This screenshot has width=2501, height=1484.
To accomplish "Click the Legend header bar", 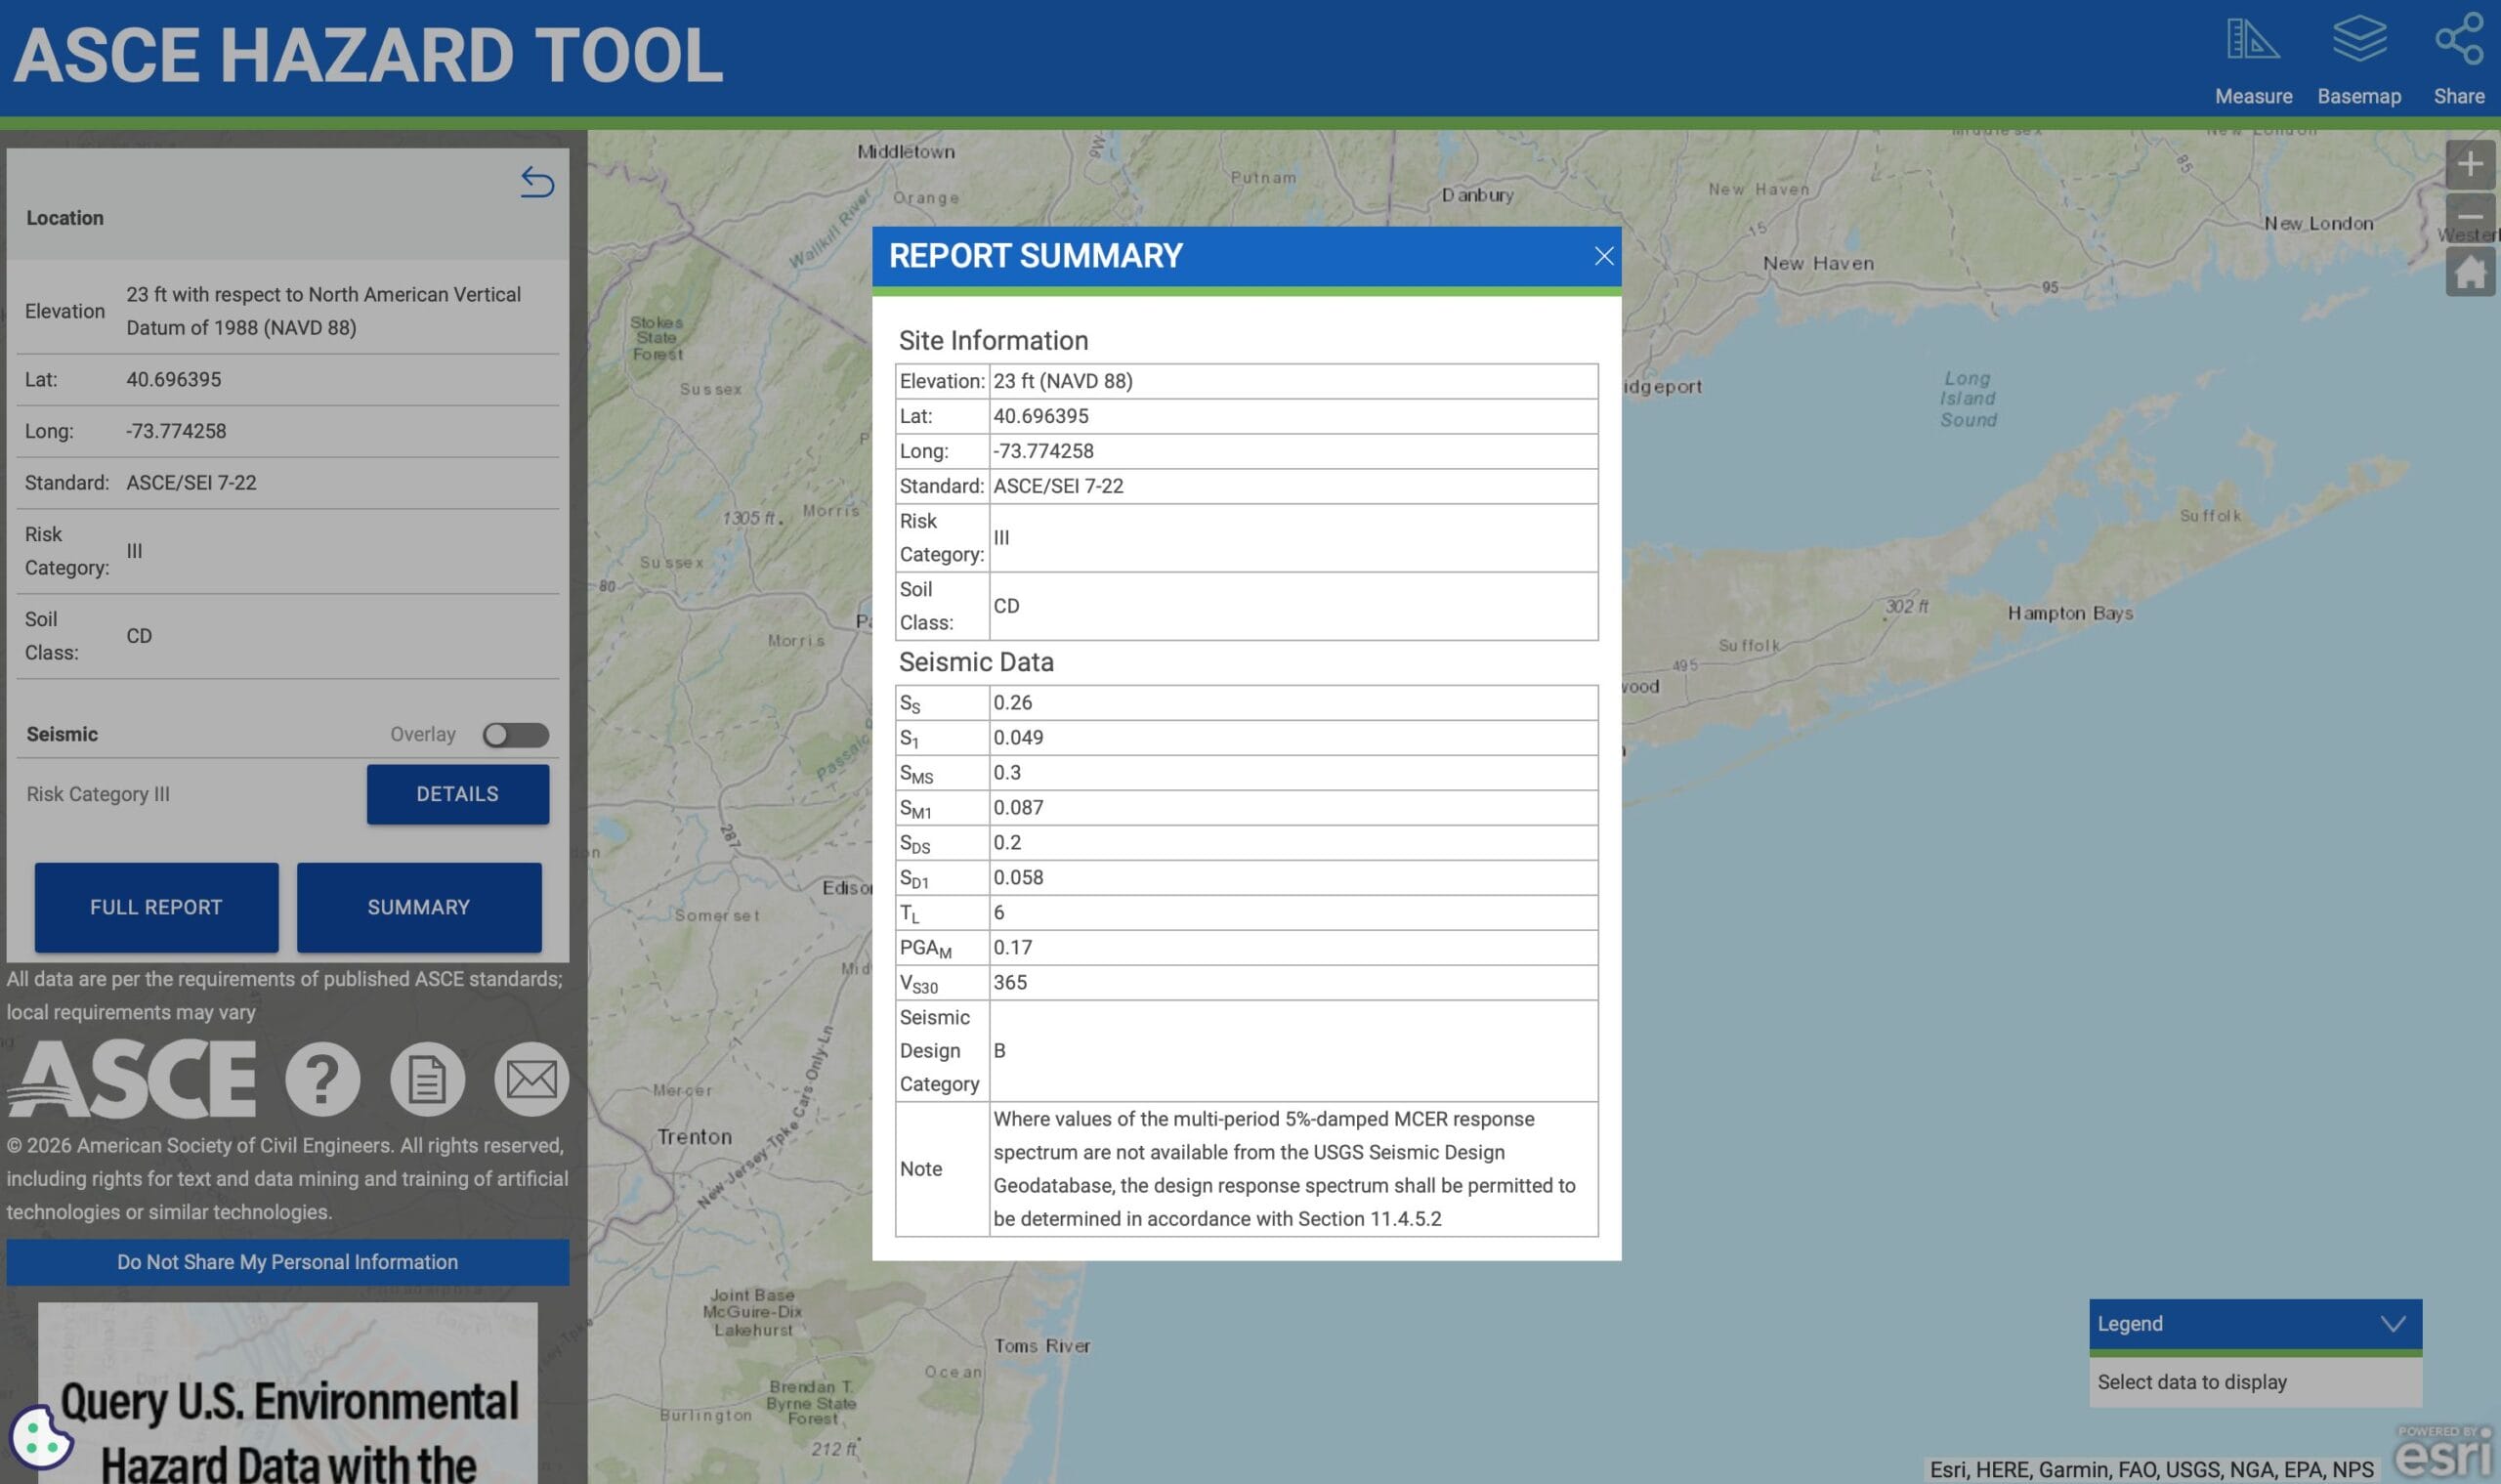I will point(2254,1324).
